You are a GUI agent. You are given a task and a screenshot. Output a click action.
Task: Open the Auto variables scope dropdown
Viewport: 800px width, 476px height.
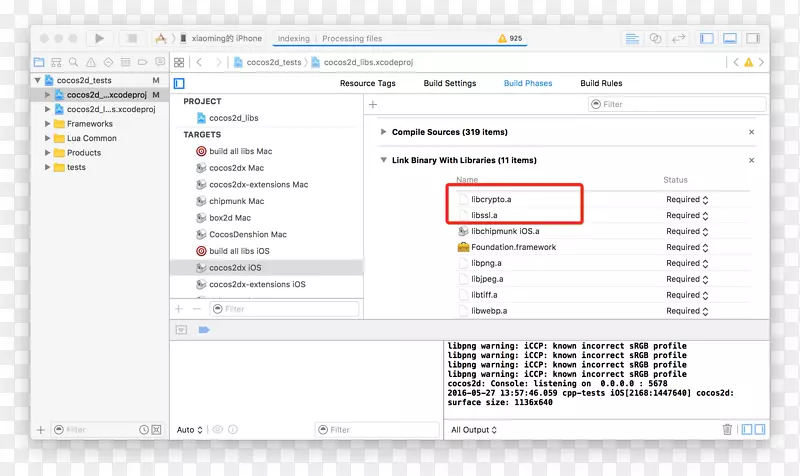189,430
